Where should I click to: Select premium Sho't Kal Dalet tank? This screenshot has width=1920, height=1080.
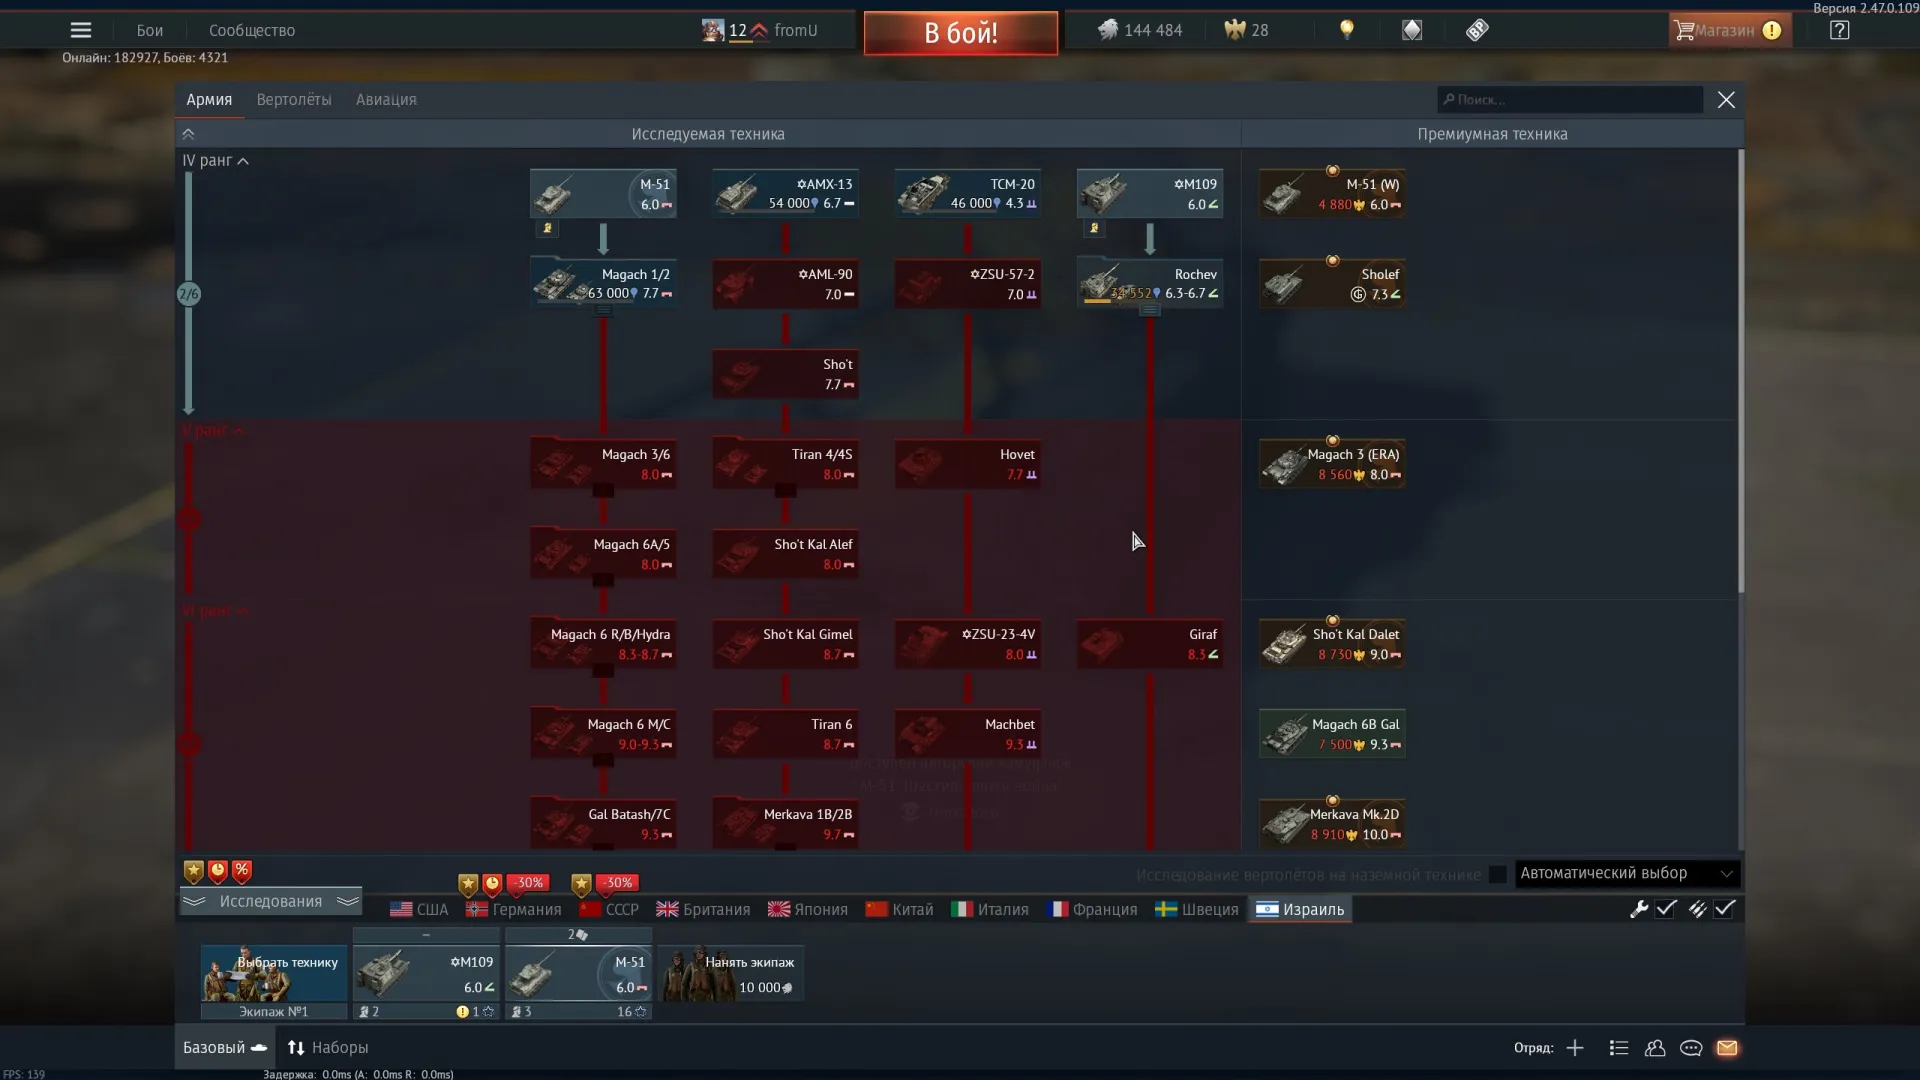point(1332,644)
